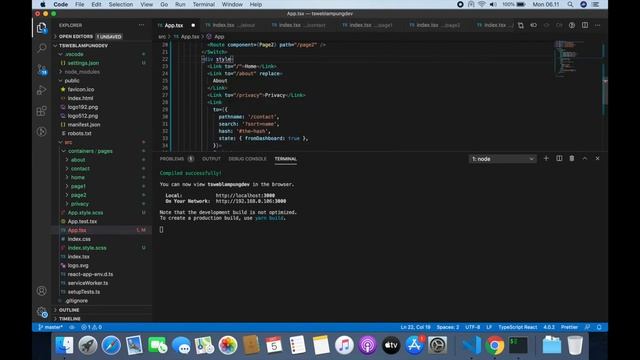Open settings.json in the explorer
The width and height of the screenshot is (640, 360).
83,63
